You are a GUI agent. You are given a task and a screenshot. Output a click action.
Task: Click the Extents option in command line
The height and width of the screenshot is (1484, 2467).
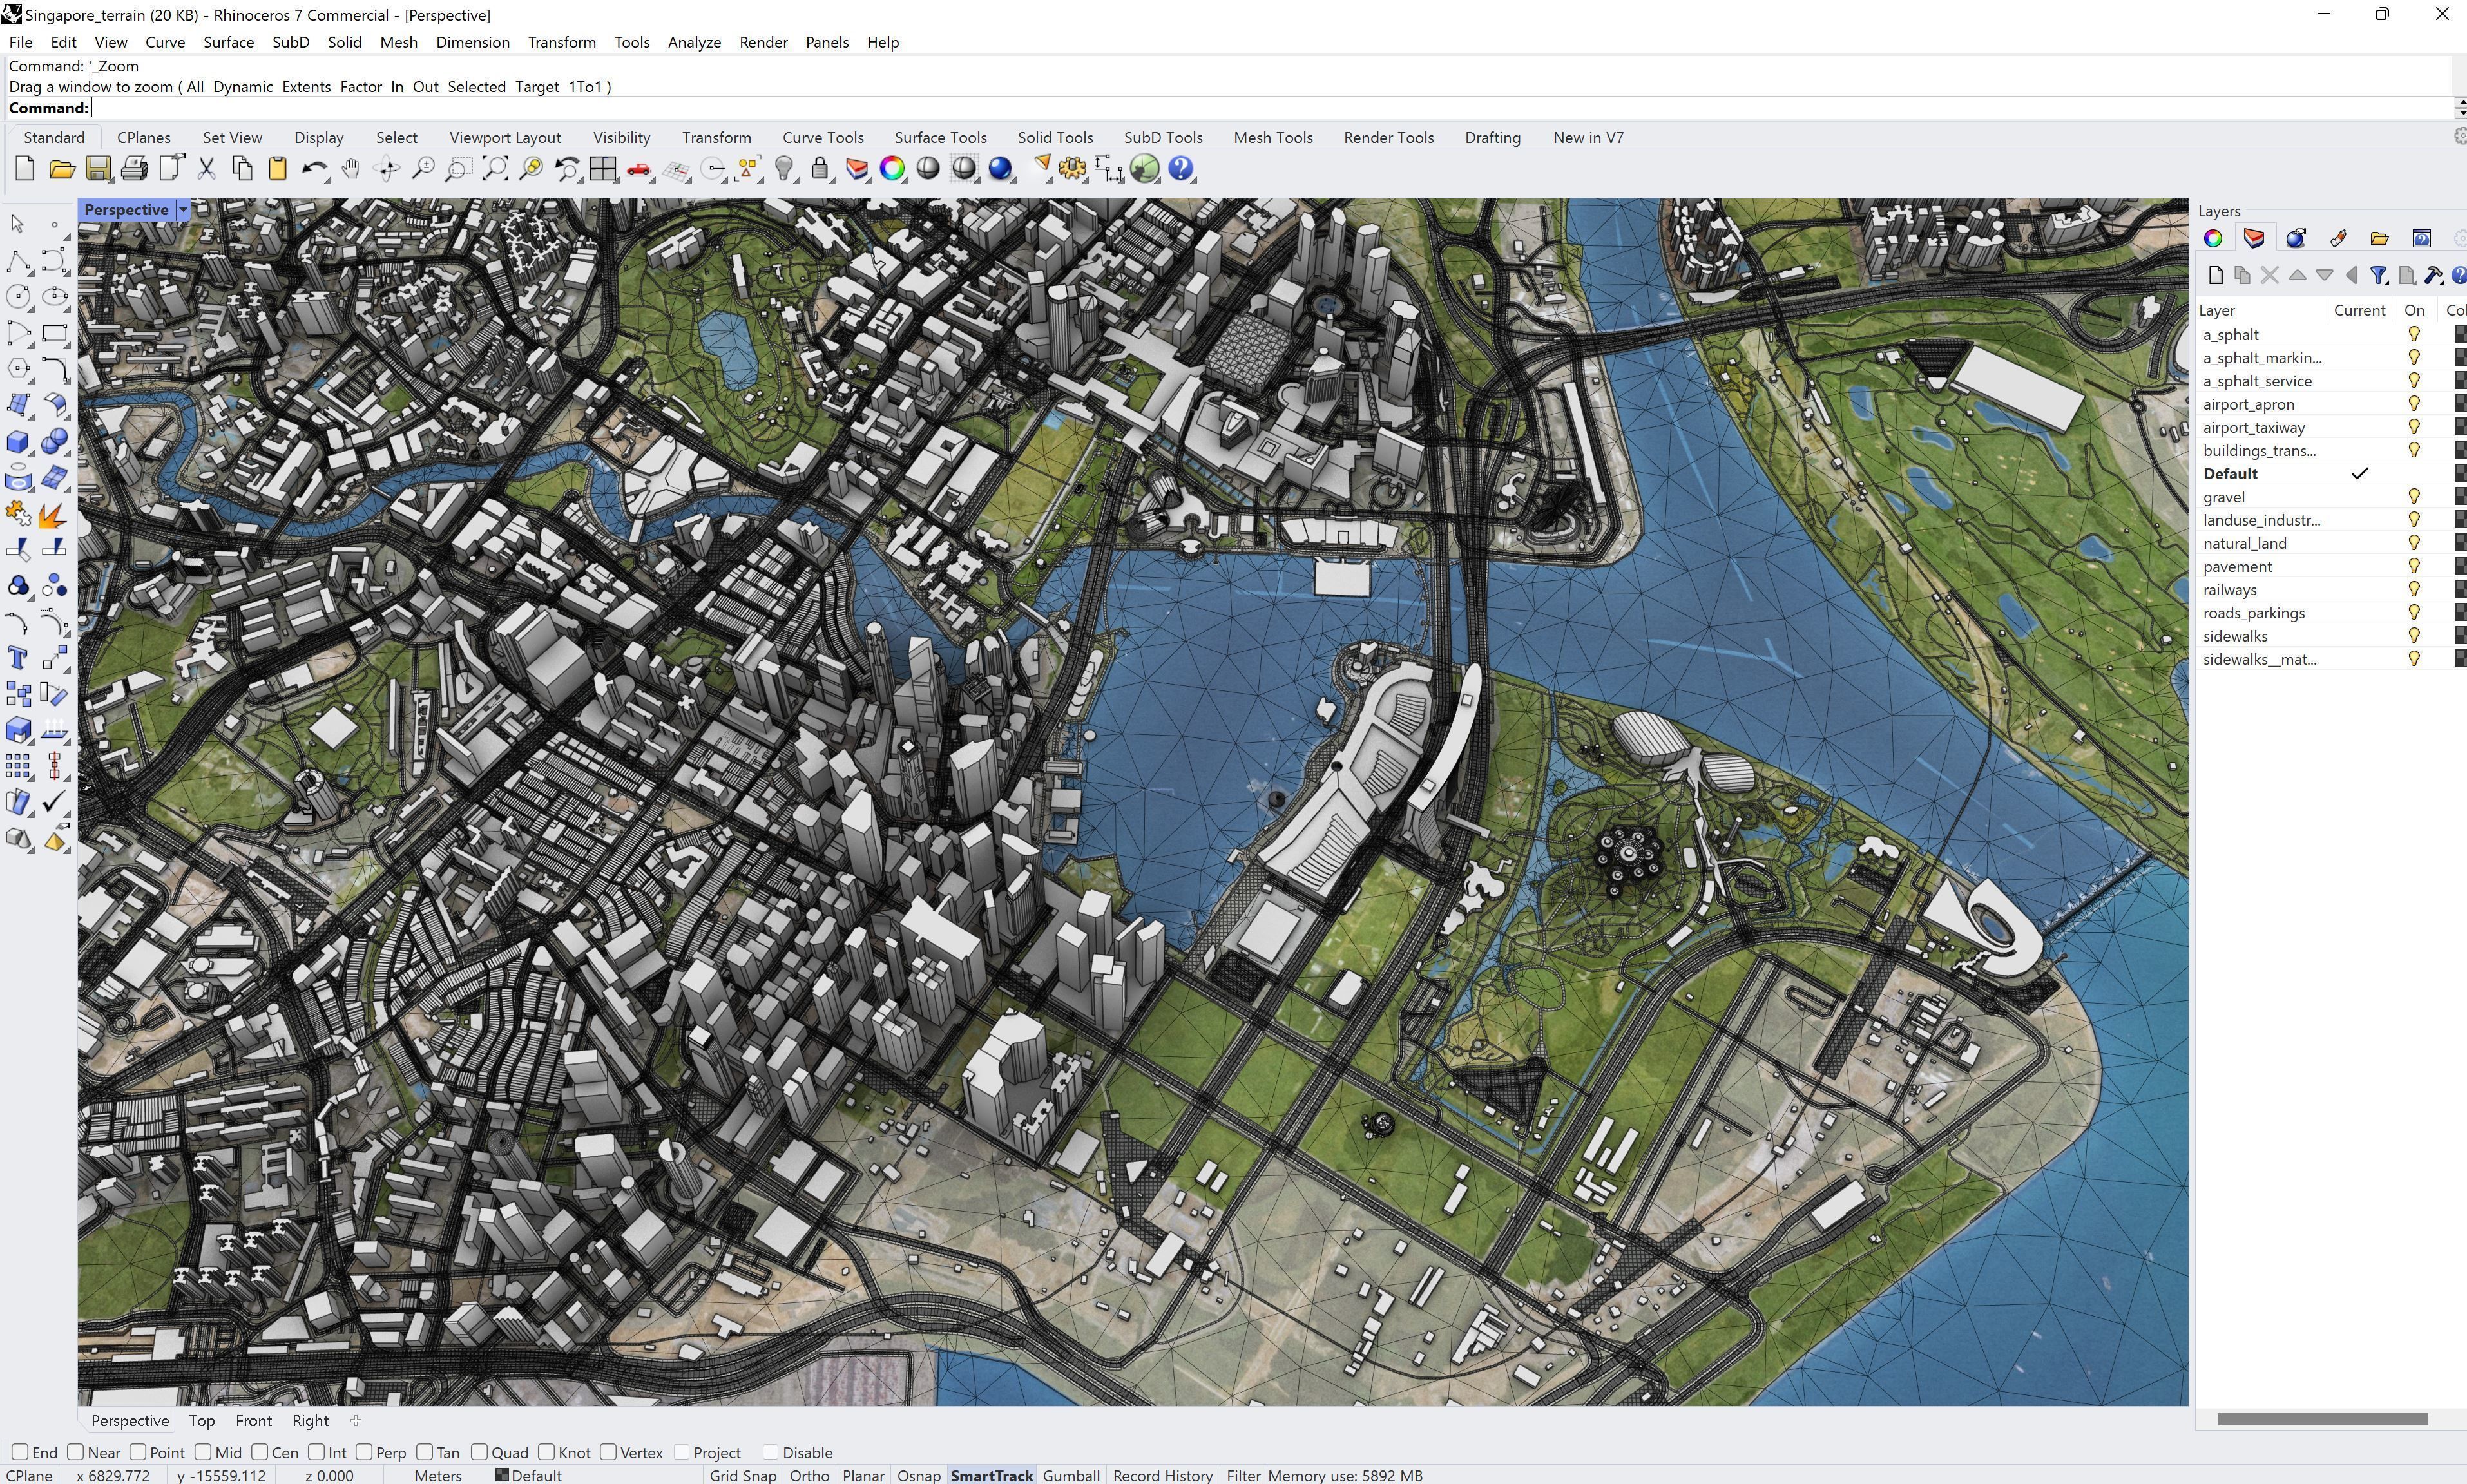[x=306, y=87]
